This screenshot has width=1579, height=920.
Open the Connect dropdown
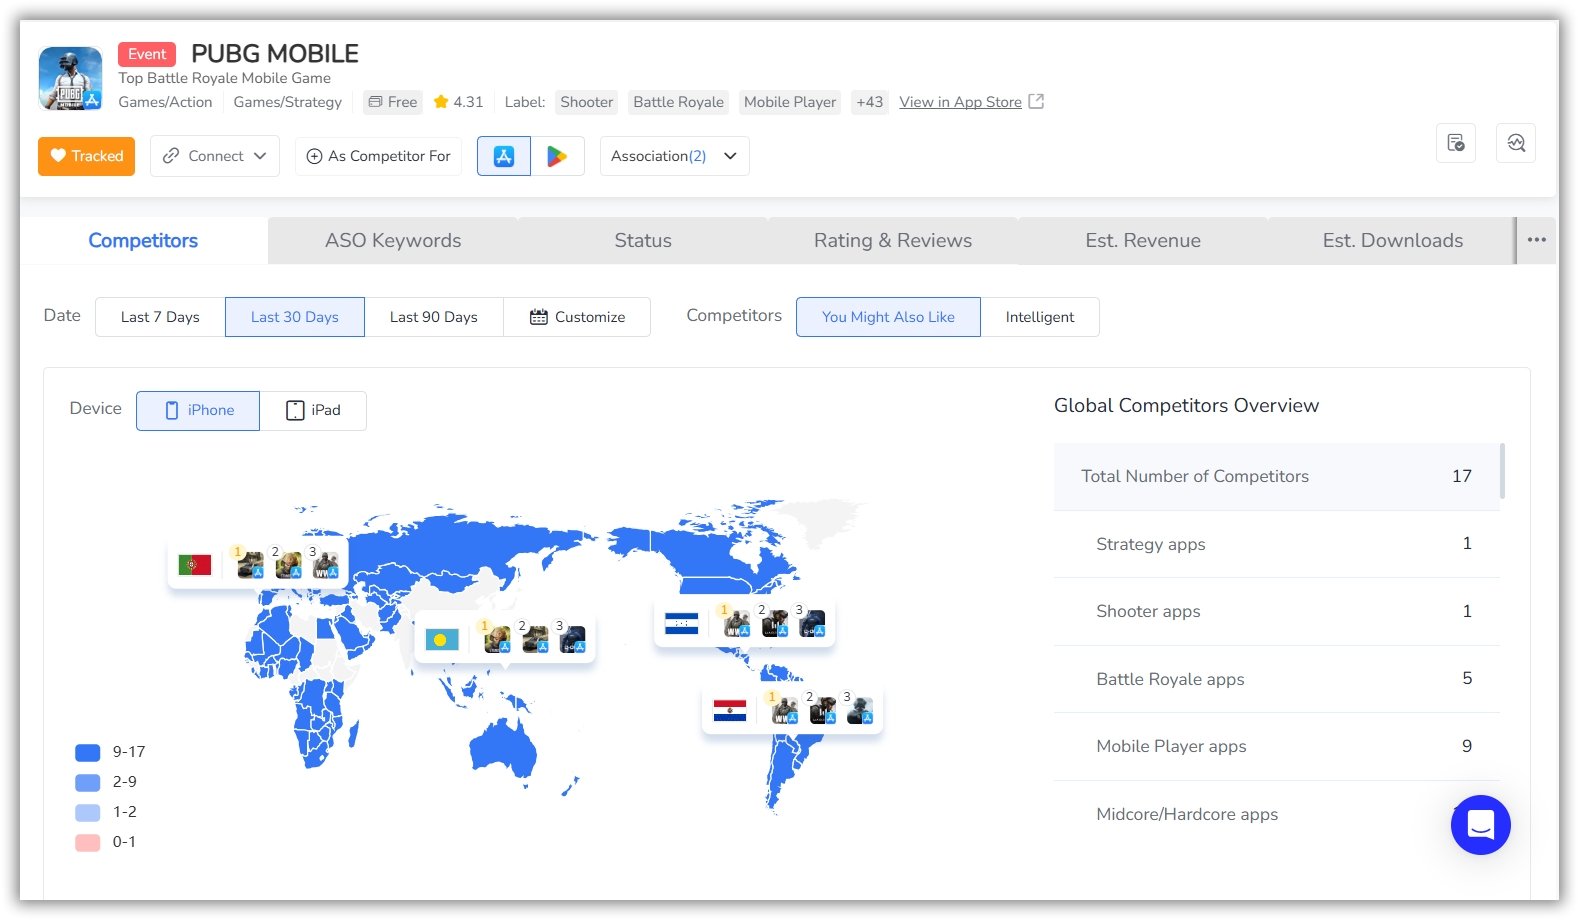click(x=215, y=156)
